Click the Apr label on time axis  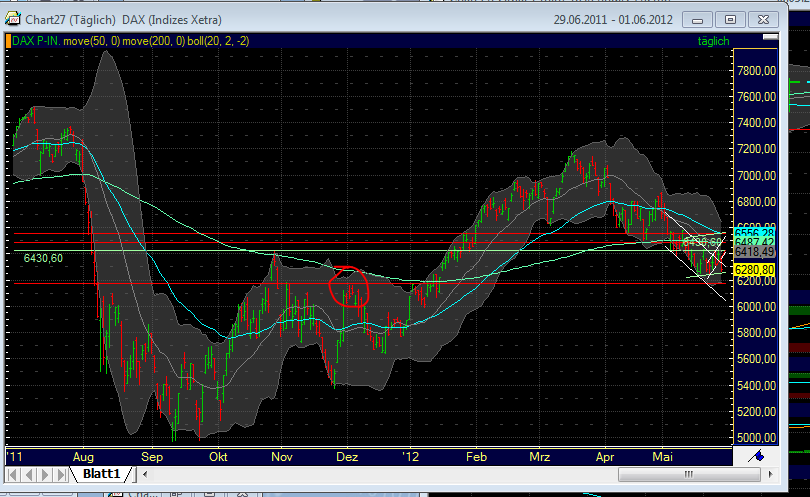coord(605,457)
